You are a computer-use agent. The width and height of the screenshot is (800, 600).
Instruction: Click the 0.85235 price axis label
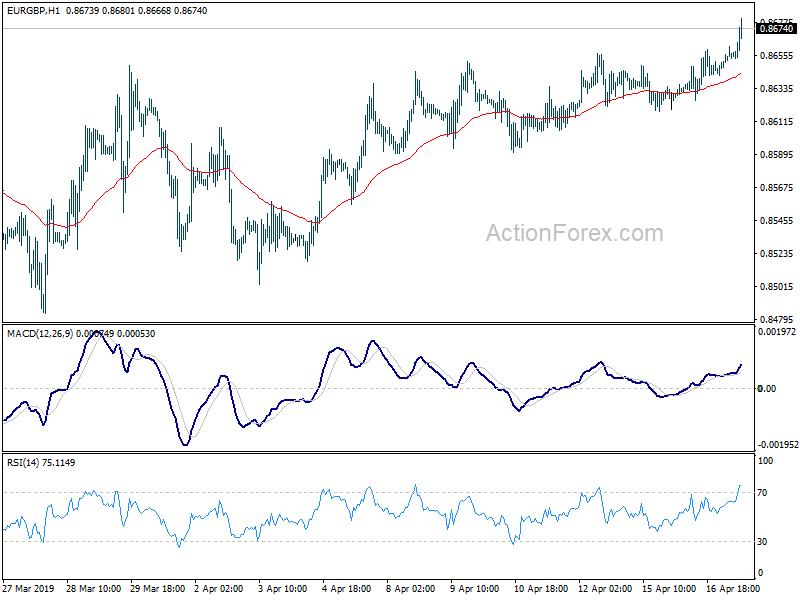coord(777,254)
